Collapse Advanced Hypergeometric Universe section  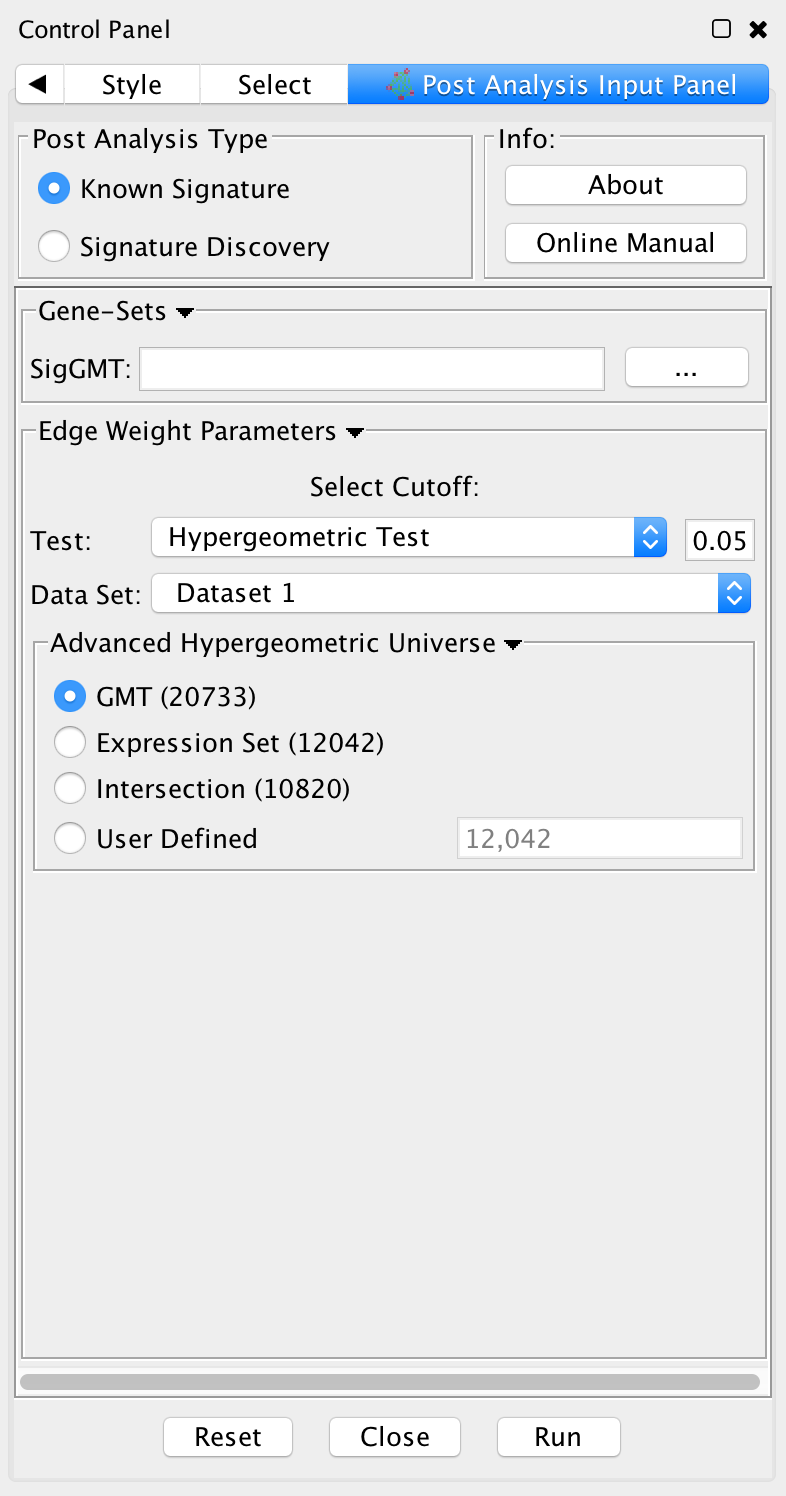[x=512, y=644]
